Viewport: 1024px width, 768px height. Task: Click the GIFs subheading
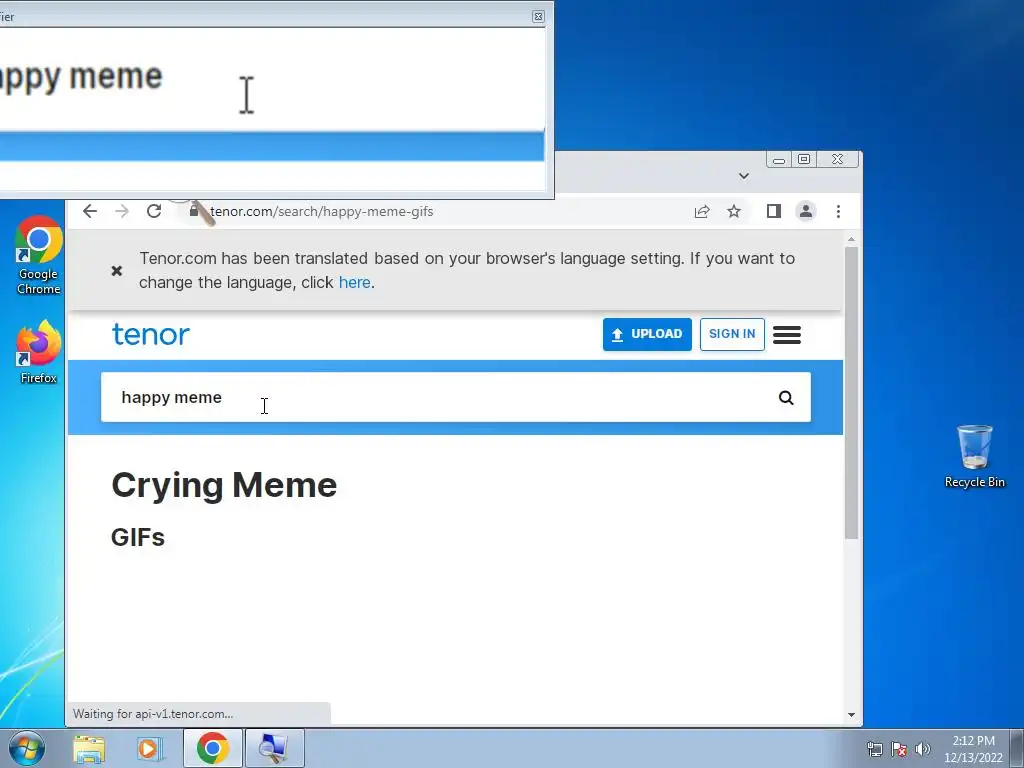coord(138,537)
